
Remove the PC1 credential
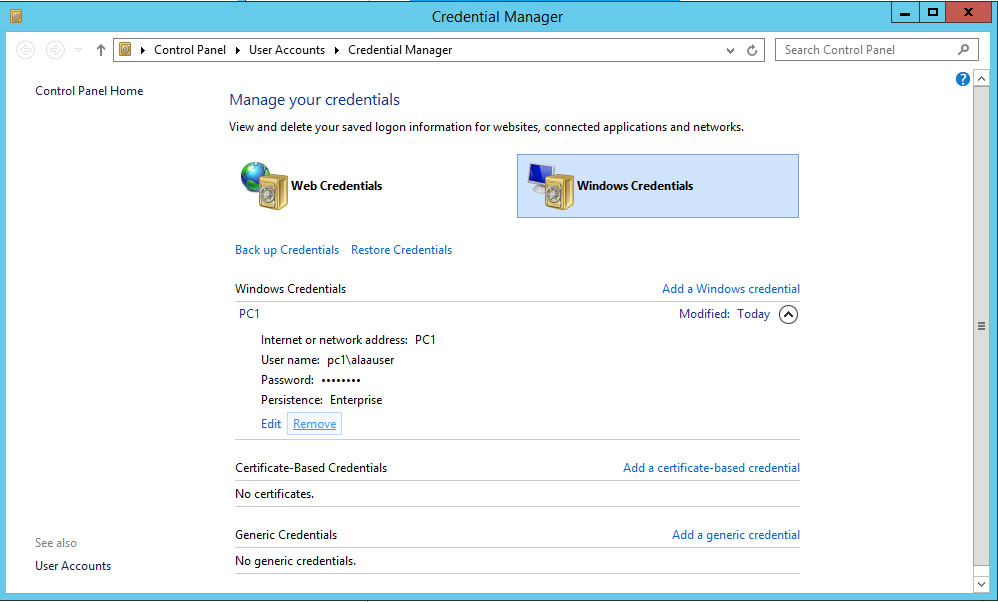[x=314, y=423]
